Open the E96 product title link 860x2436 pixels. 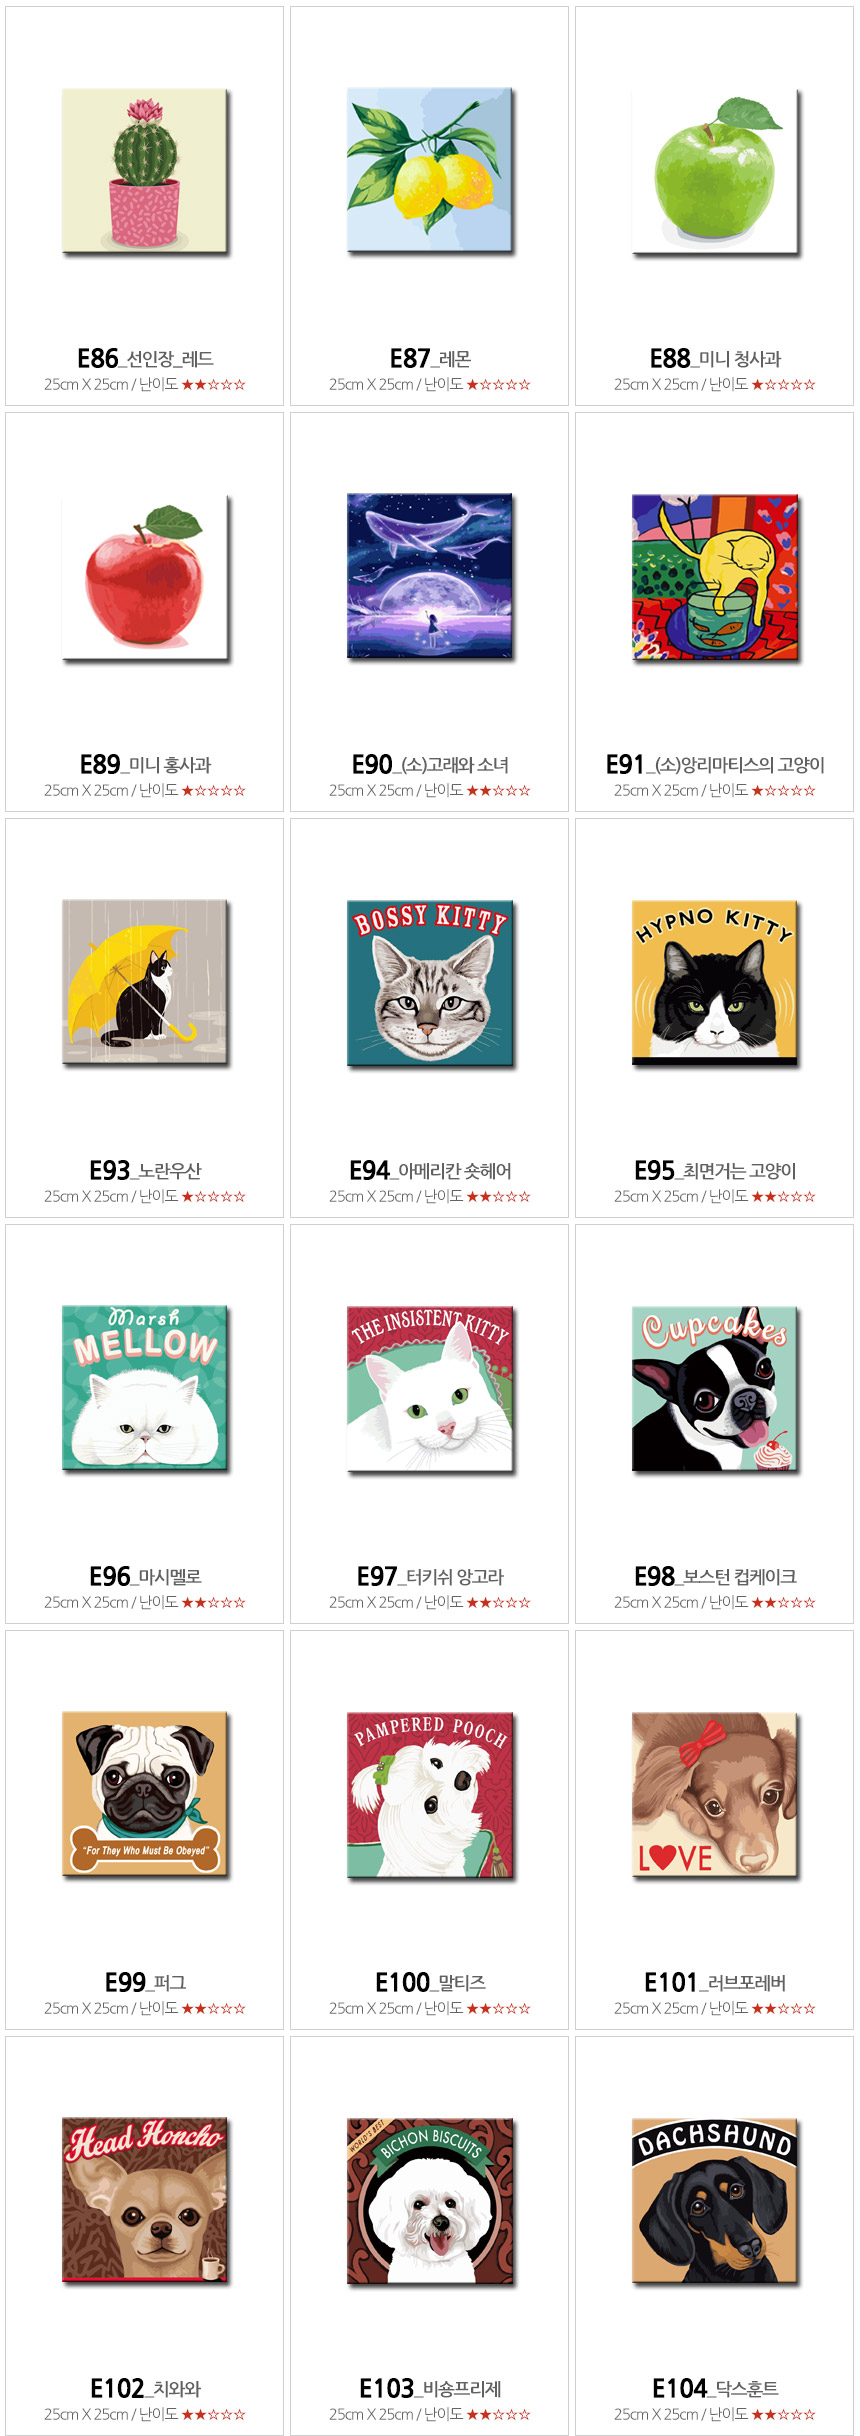click(145, 1576)
